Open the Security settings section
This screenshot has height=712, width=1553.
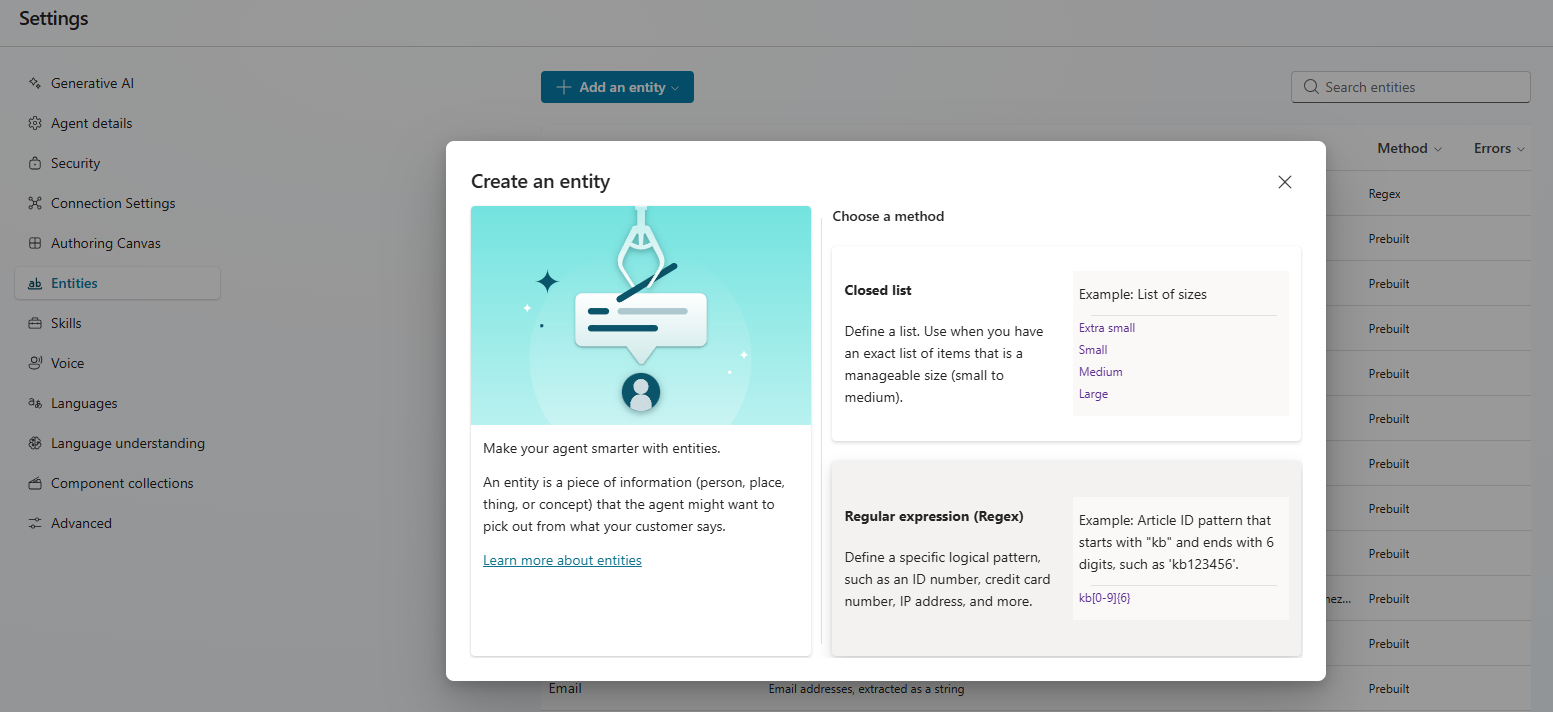(x=75, y=163)
